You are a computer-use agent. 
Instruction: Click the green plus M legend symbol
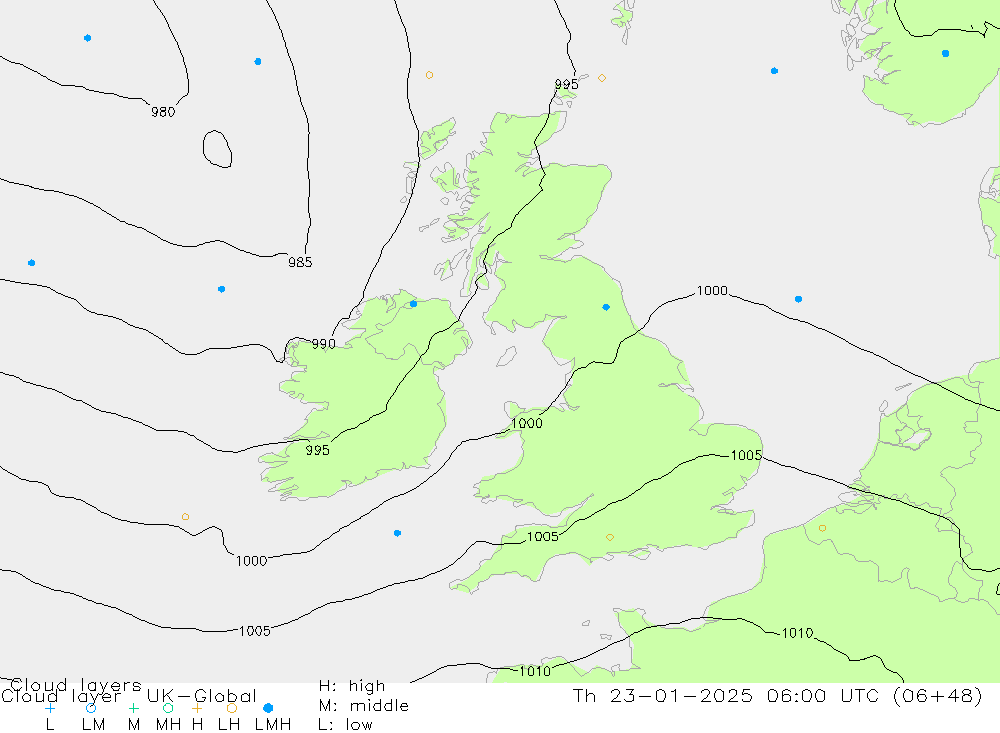(133, 708)
